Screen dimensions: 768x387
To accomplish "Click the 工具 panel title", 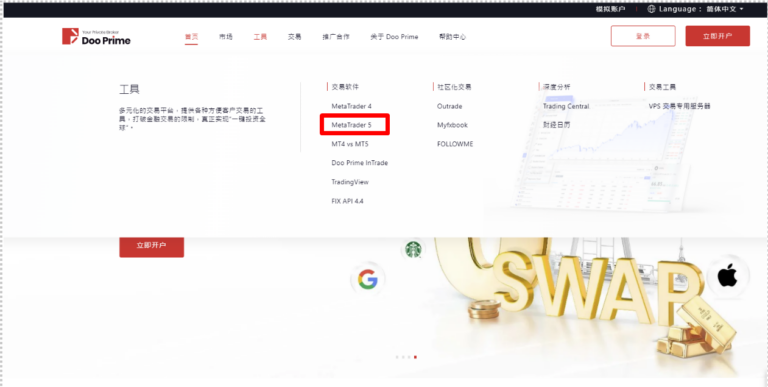I will coord(129,89).
